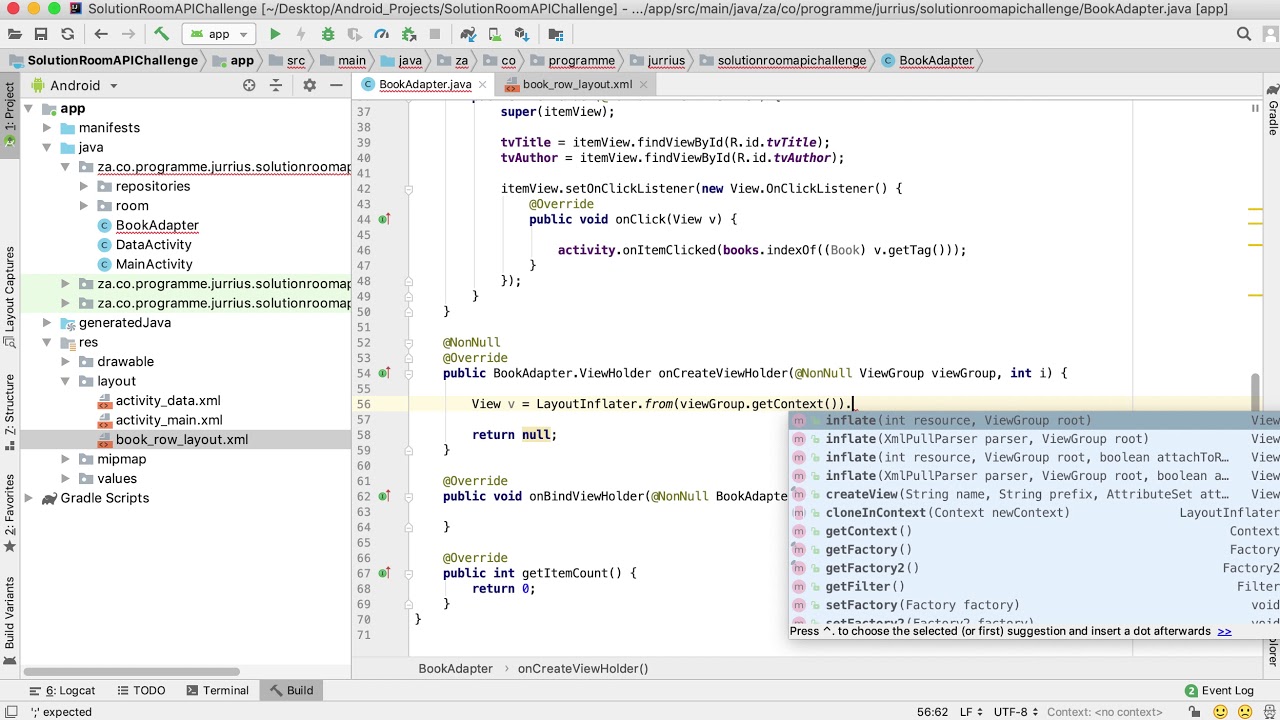Image resolution: width=1280 pixels, height=720 pixels.
Task: Build project with the hammer icon
Action: 161,34
